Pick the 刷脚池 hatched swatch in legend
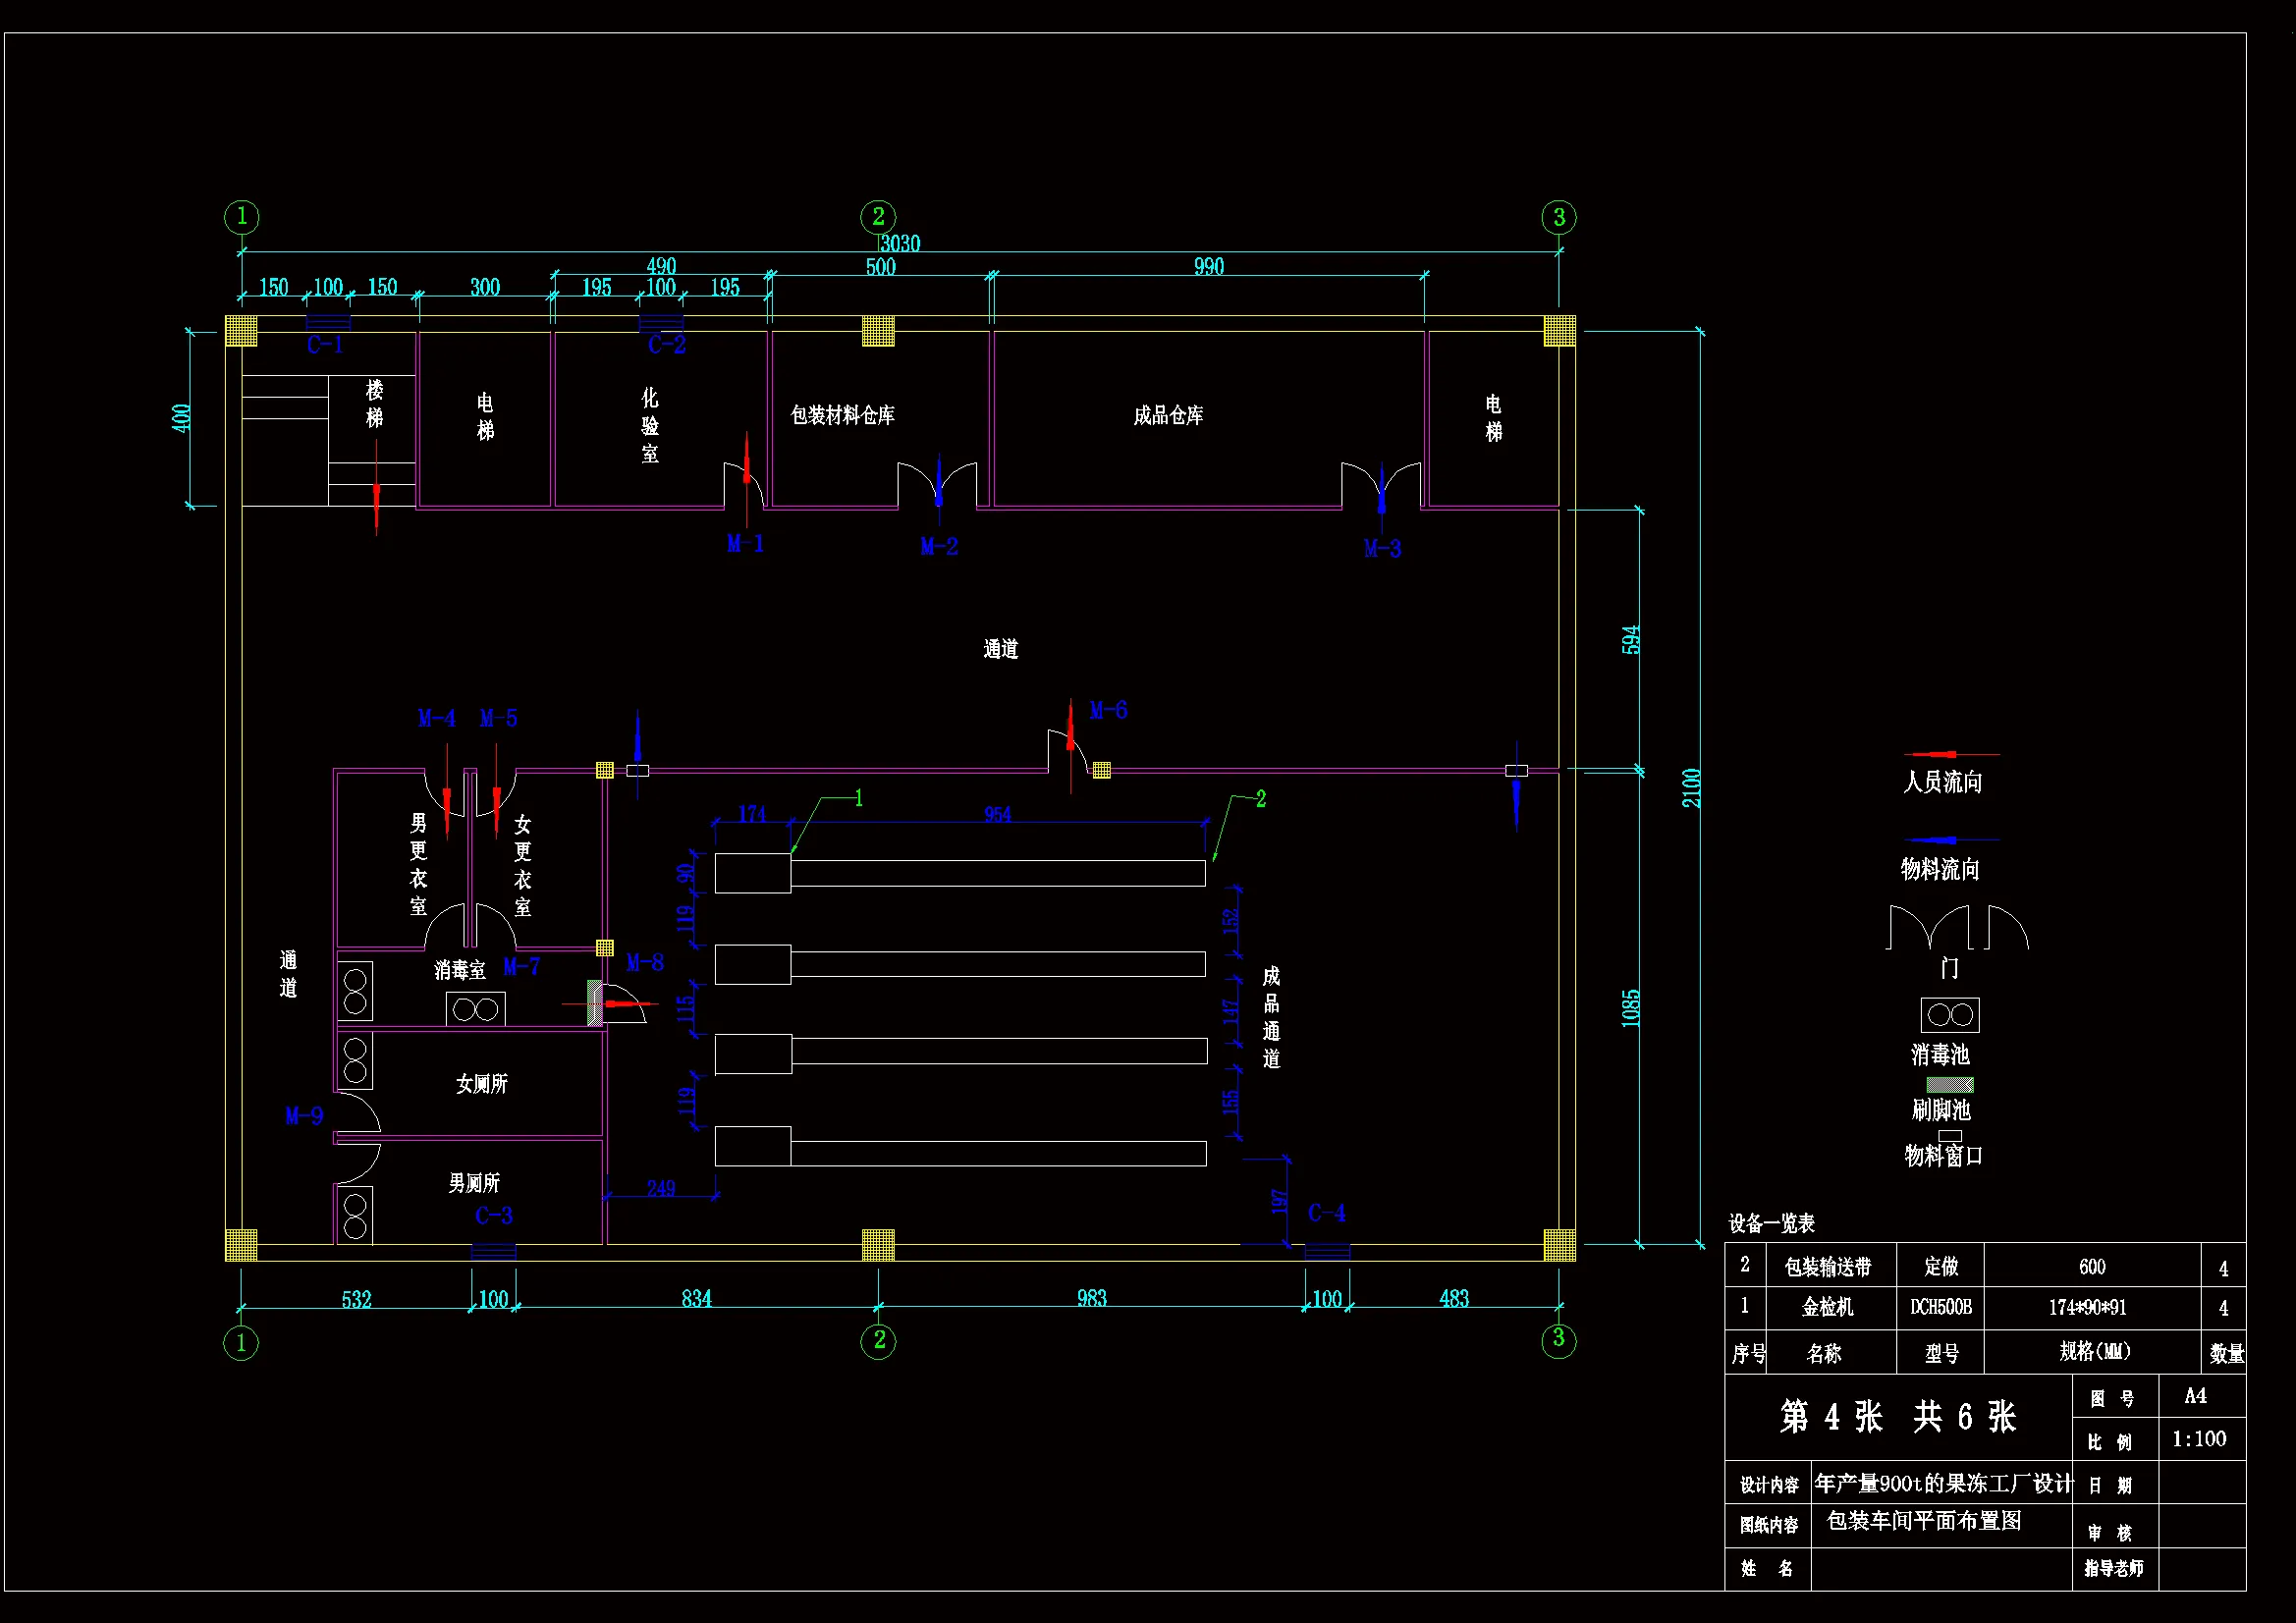 1950,1085
